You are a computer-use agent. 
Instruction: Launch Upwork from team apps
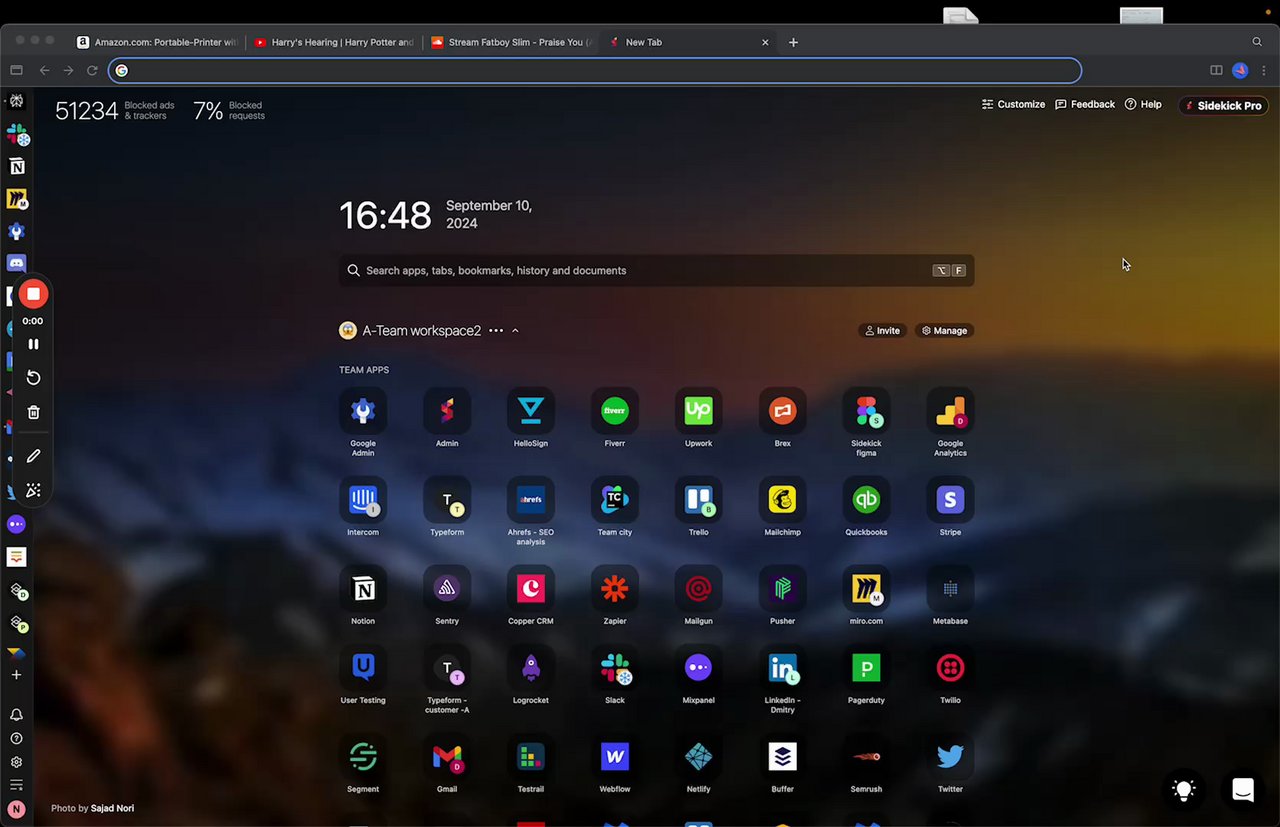point(698,411)
